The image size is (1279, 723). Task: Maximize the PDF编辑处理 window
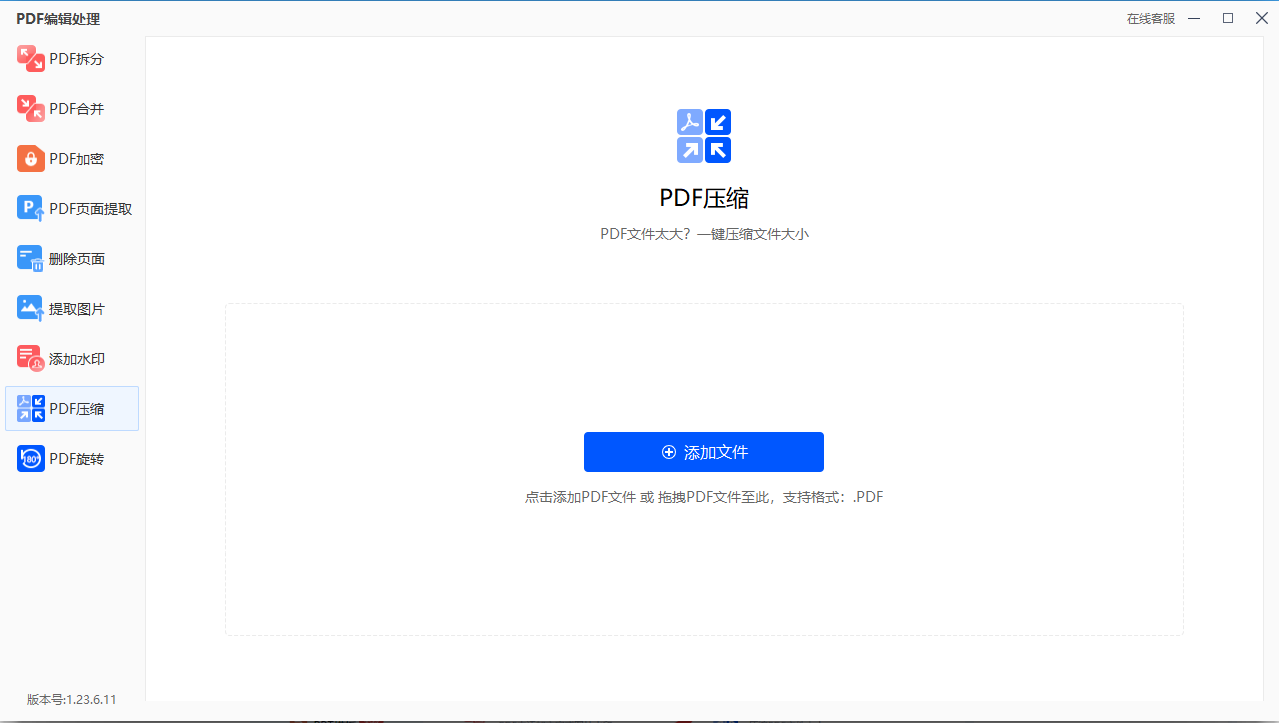tap(1228, 18)
